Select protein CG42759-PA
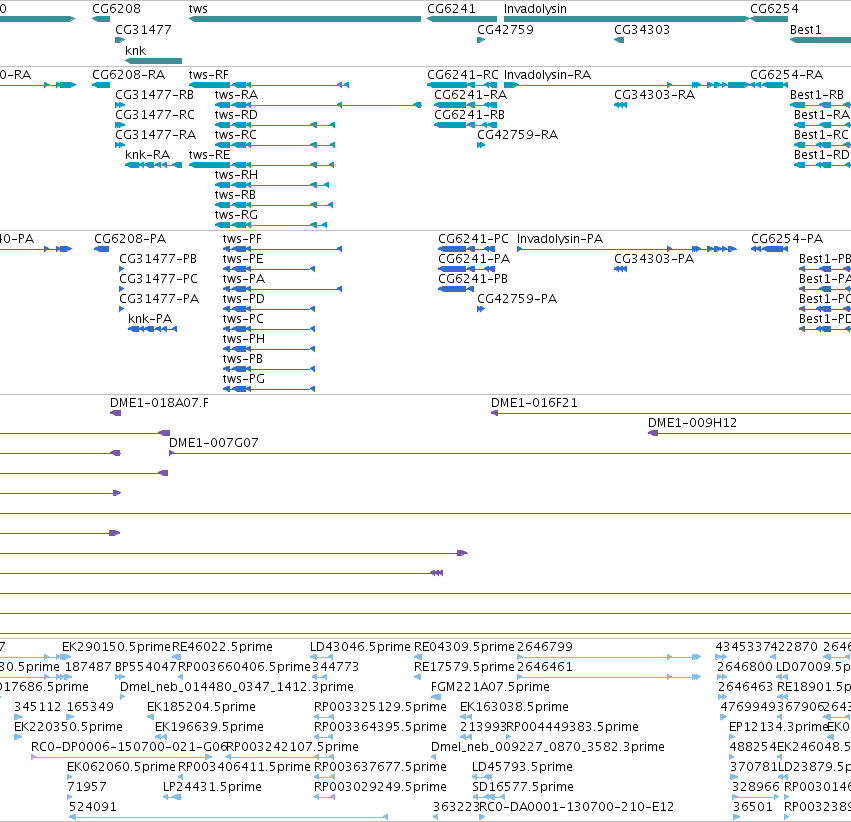The width and height of the screenshot is (851, 822). coord(517,299)
